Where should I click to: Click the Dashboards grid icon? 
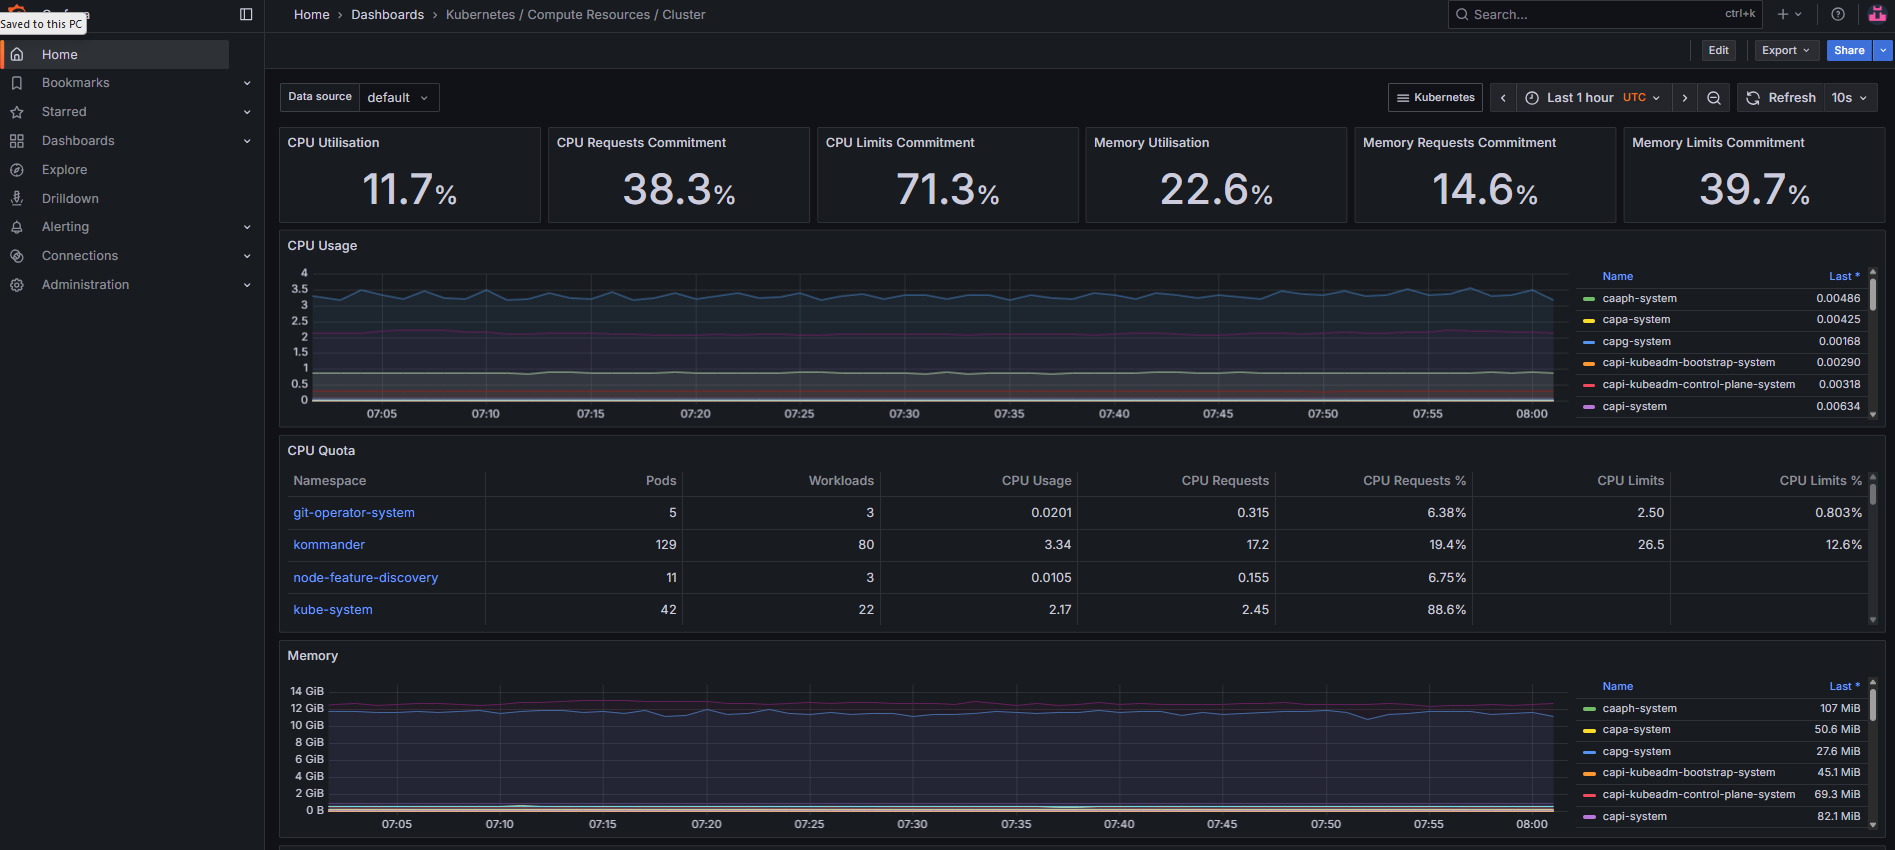[x=17, y=141]
